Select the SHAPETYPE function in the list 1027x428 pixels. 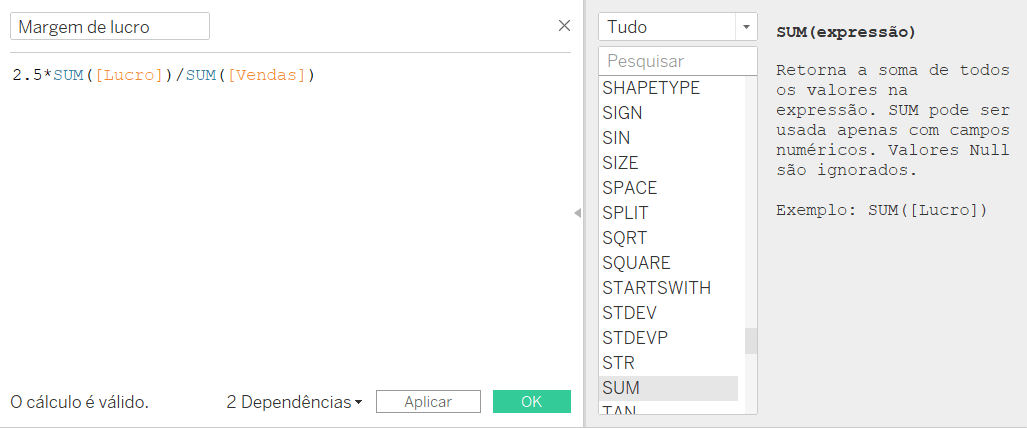click(668, 88)
